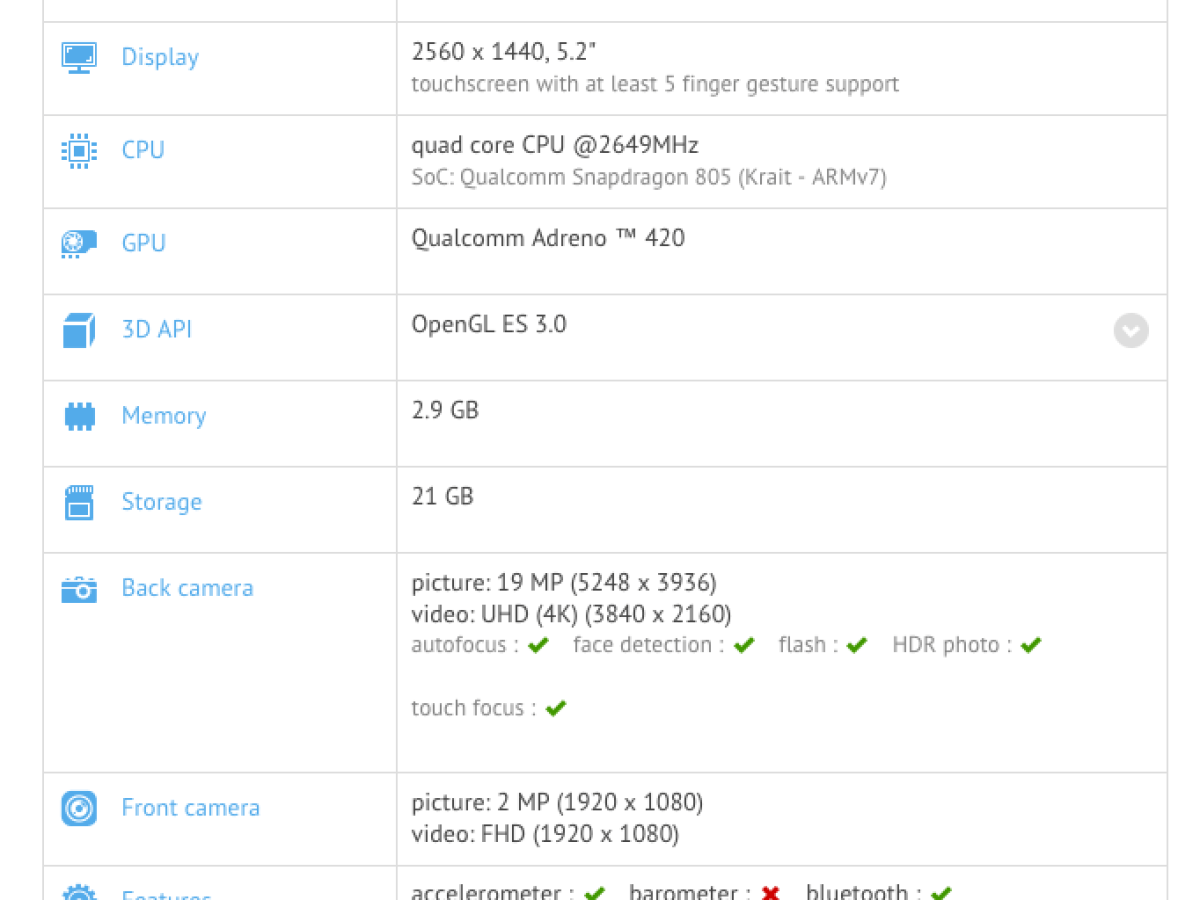Expand the OpenGL ES 3.0 details arrow
1200x900 pixels.
point(1131,330)
